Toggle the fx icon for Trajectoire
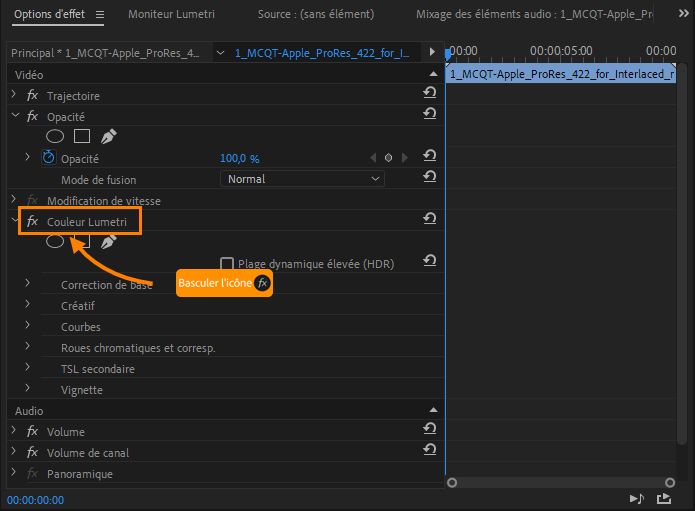 (x=32, y=95)
